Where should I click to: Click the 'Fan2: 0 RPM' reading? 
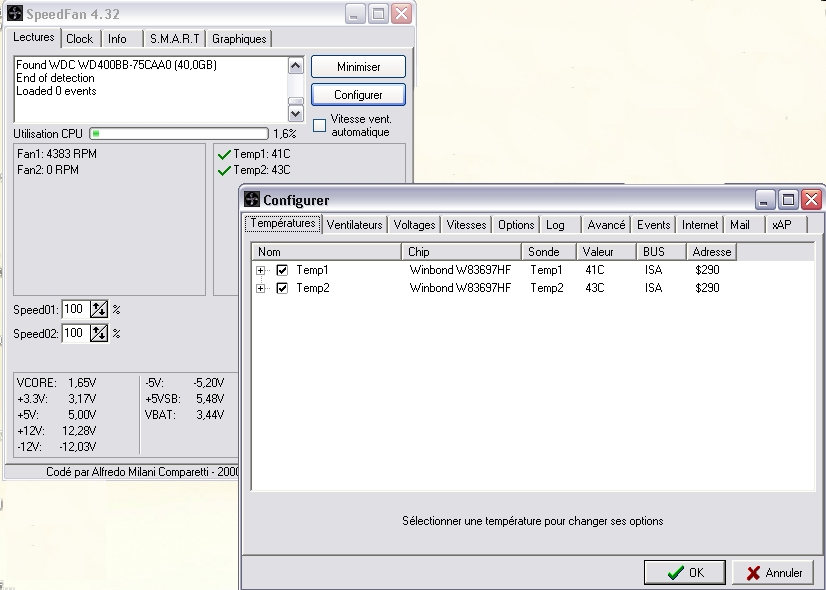(48, 170)
